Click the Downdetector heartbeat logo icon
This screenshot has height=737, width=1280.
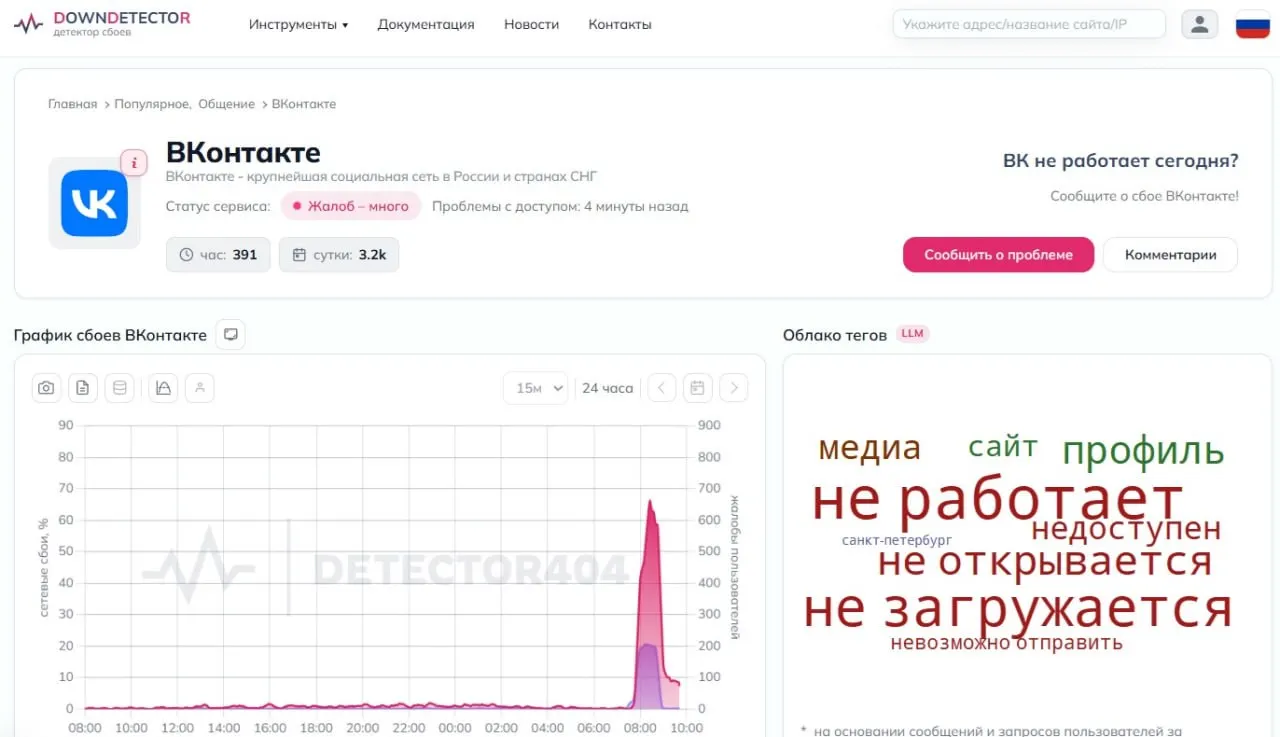point(28,23)
